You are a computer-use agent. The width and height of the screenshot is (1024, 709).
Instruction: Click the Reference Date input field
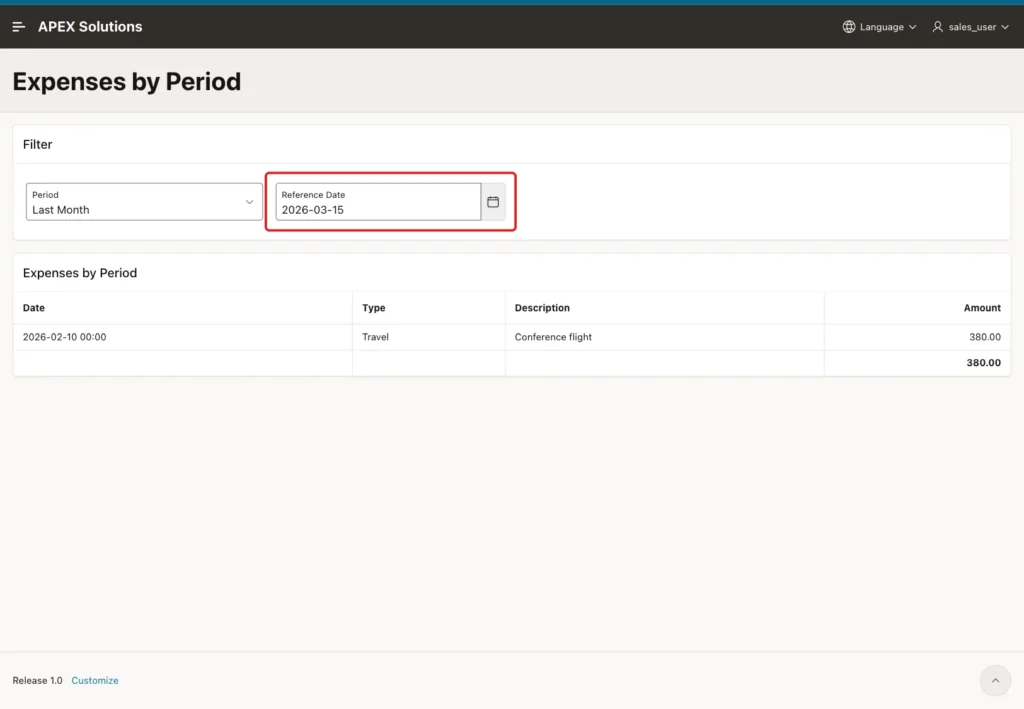coord(378,202)
